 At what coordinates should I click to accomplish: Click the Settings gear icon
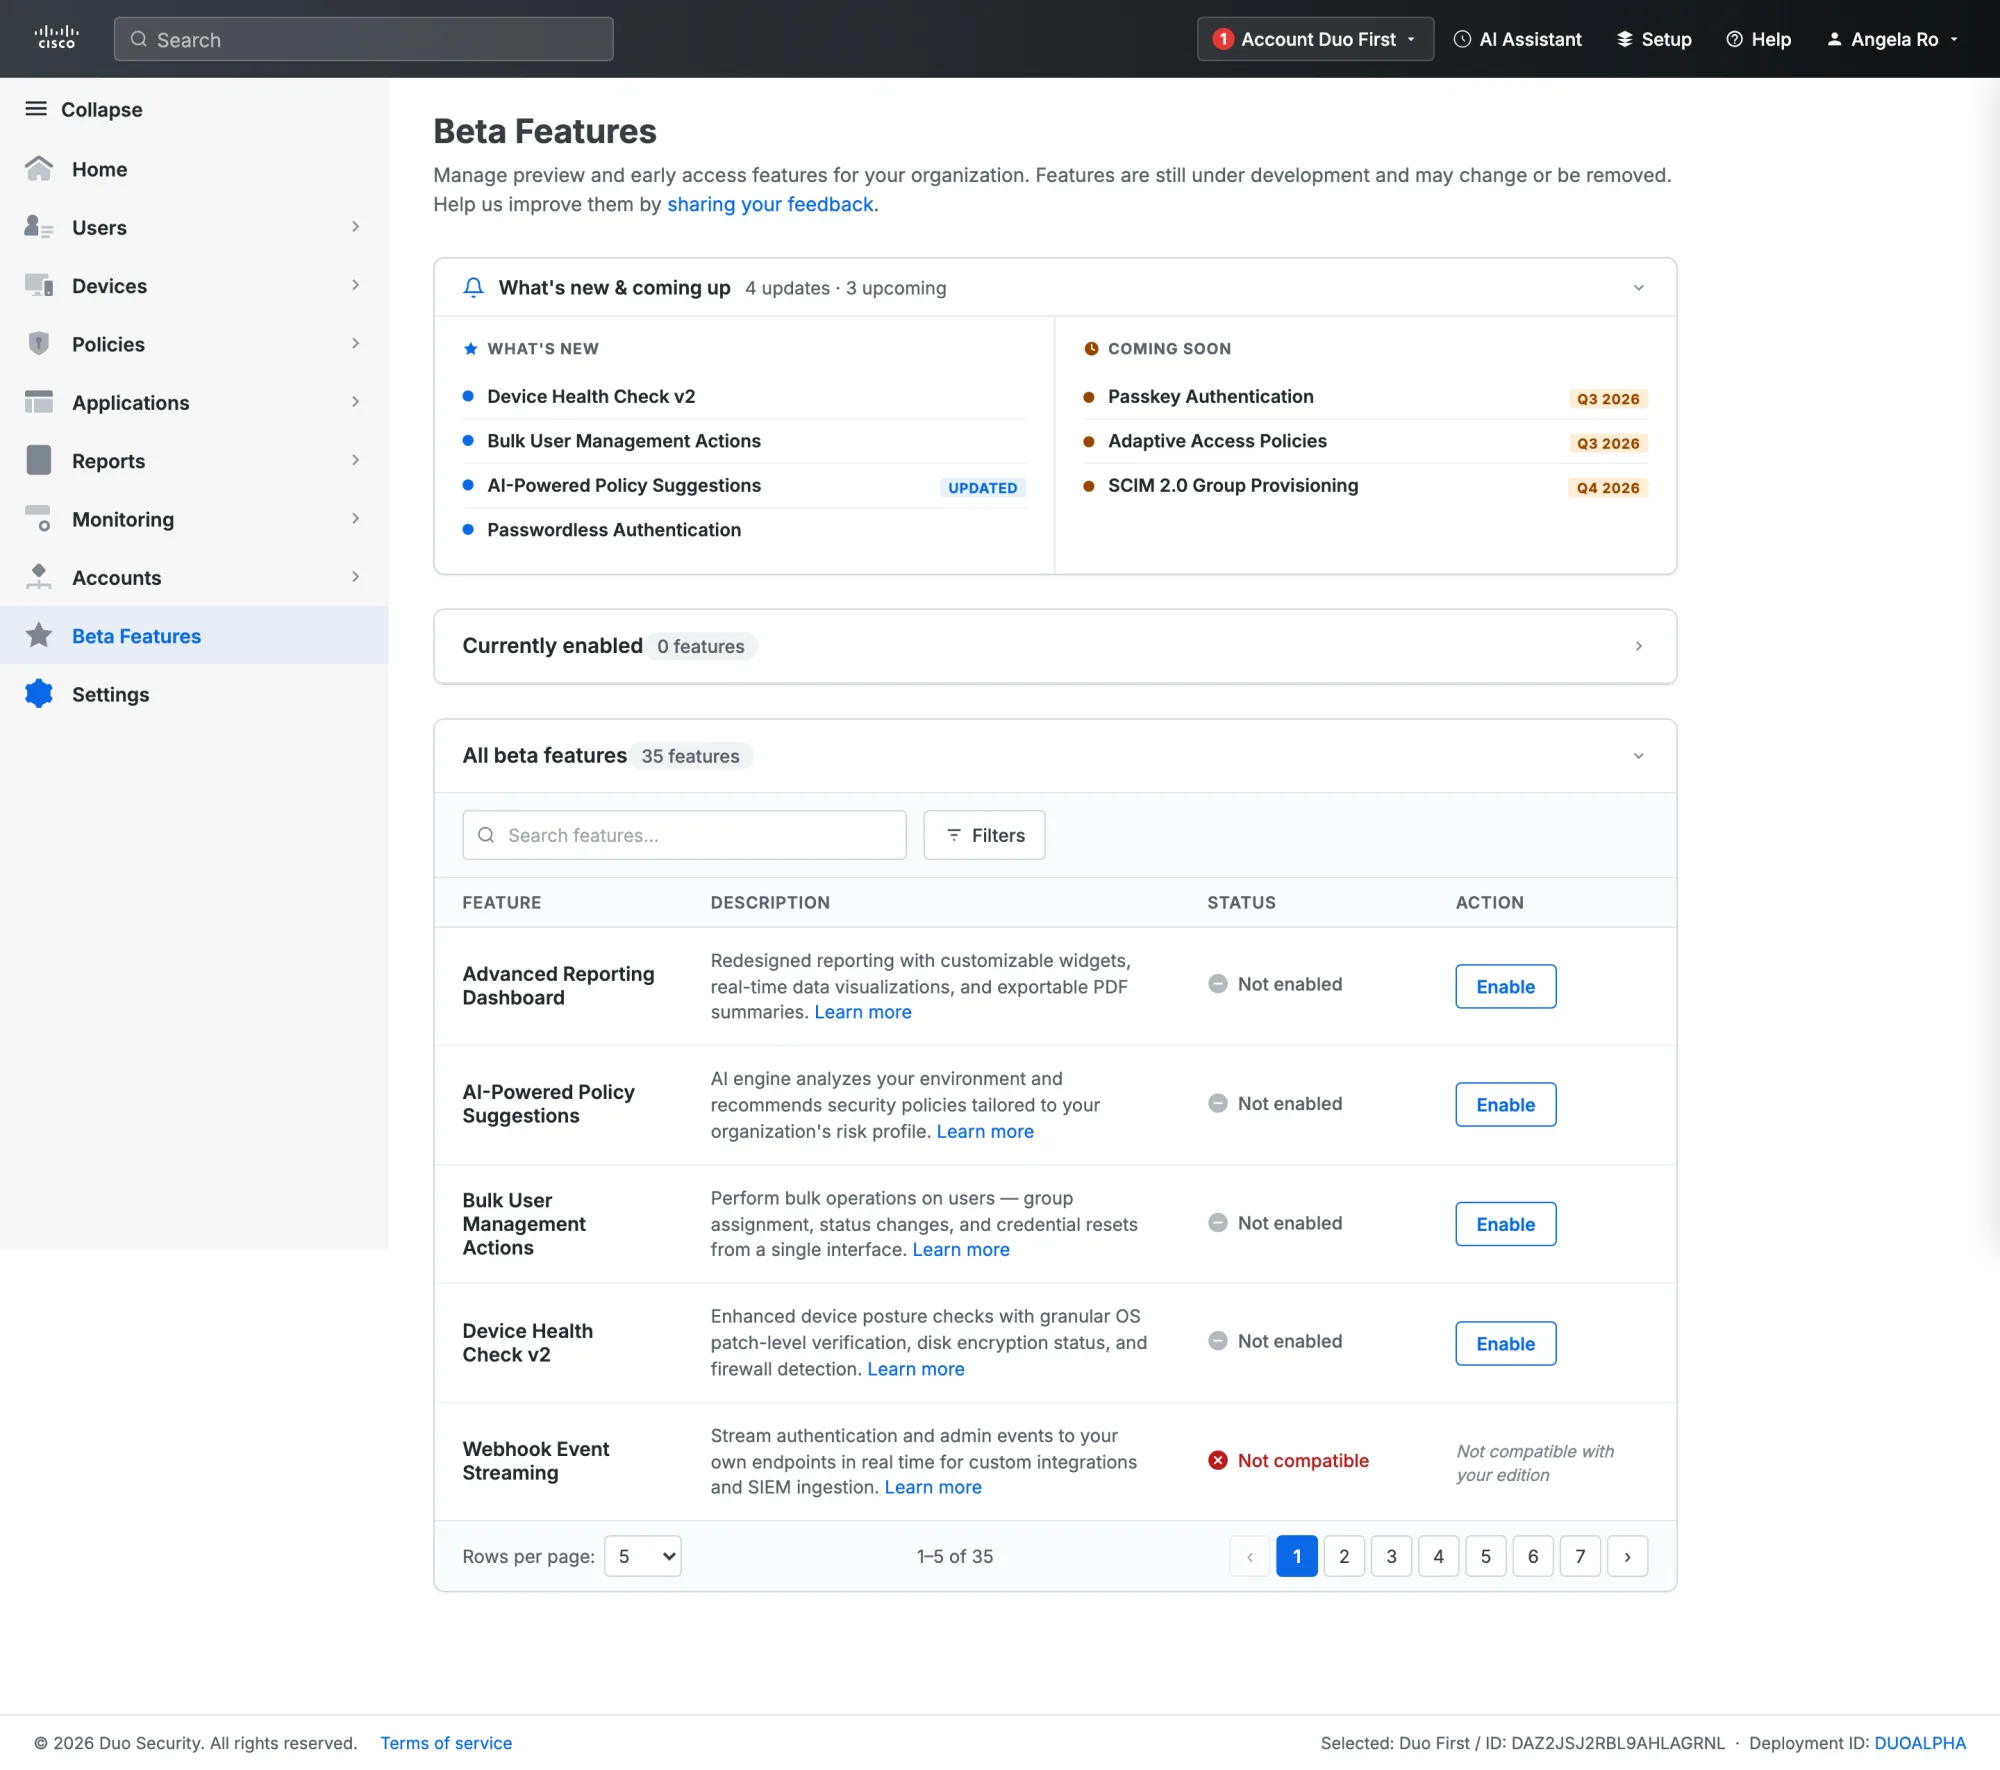coord(39,694)
